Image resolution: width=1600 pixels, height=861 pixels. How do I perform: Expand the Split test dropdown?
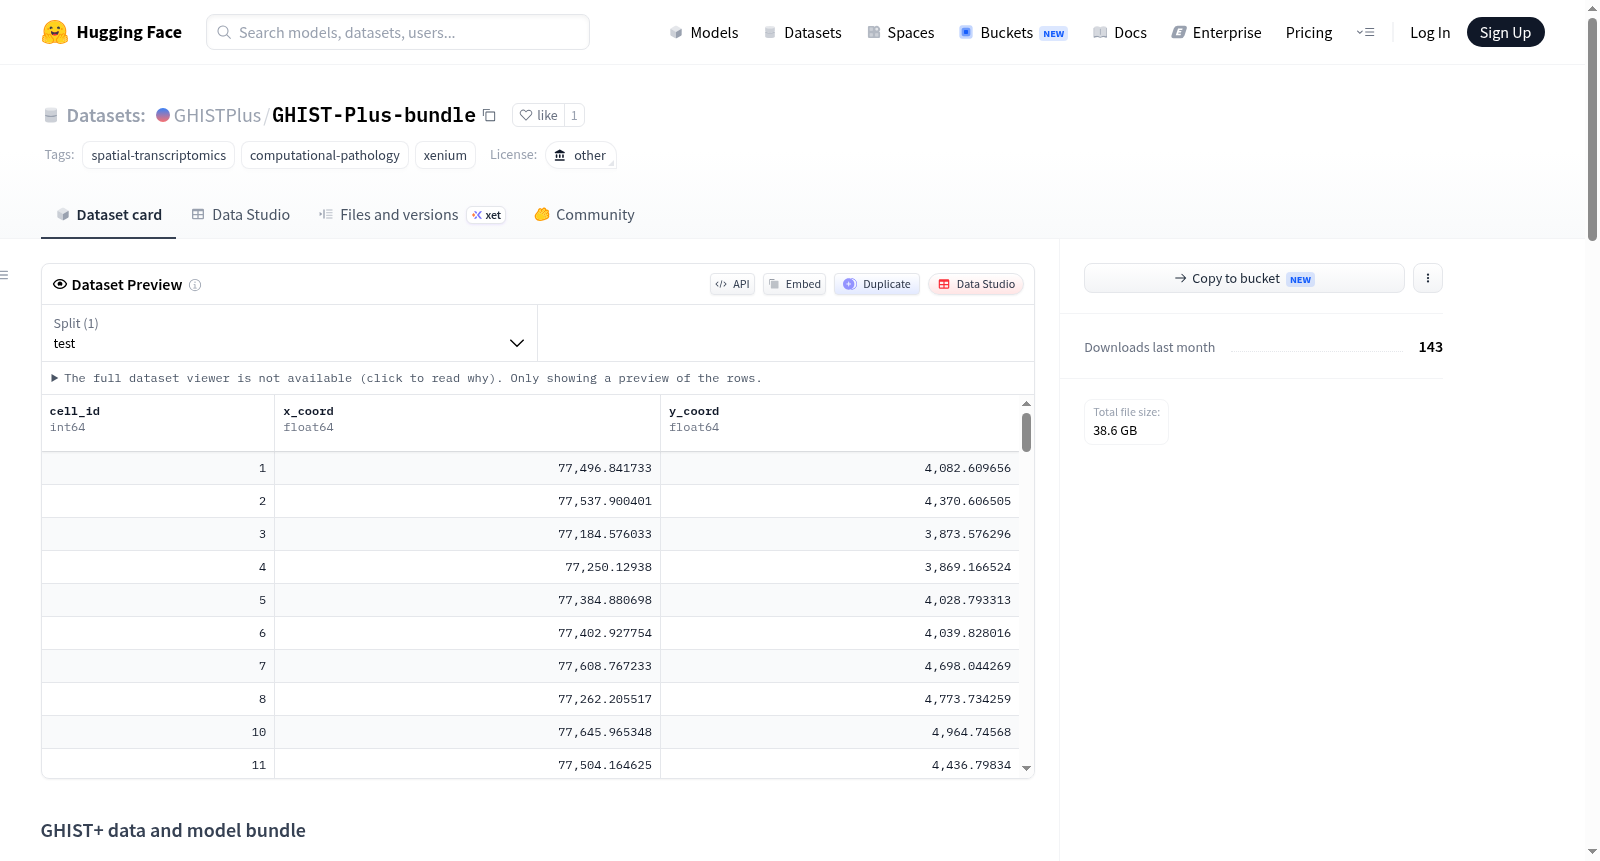tap(289, 333)
